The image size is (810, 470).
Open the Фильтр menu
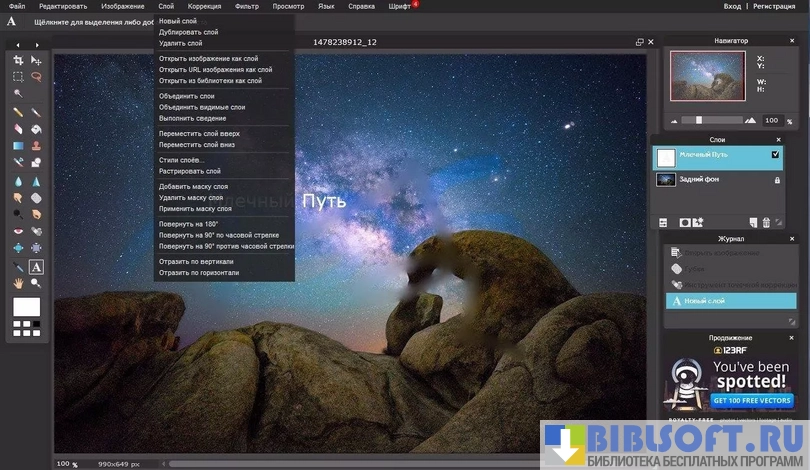[x=246, y=6]
